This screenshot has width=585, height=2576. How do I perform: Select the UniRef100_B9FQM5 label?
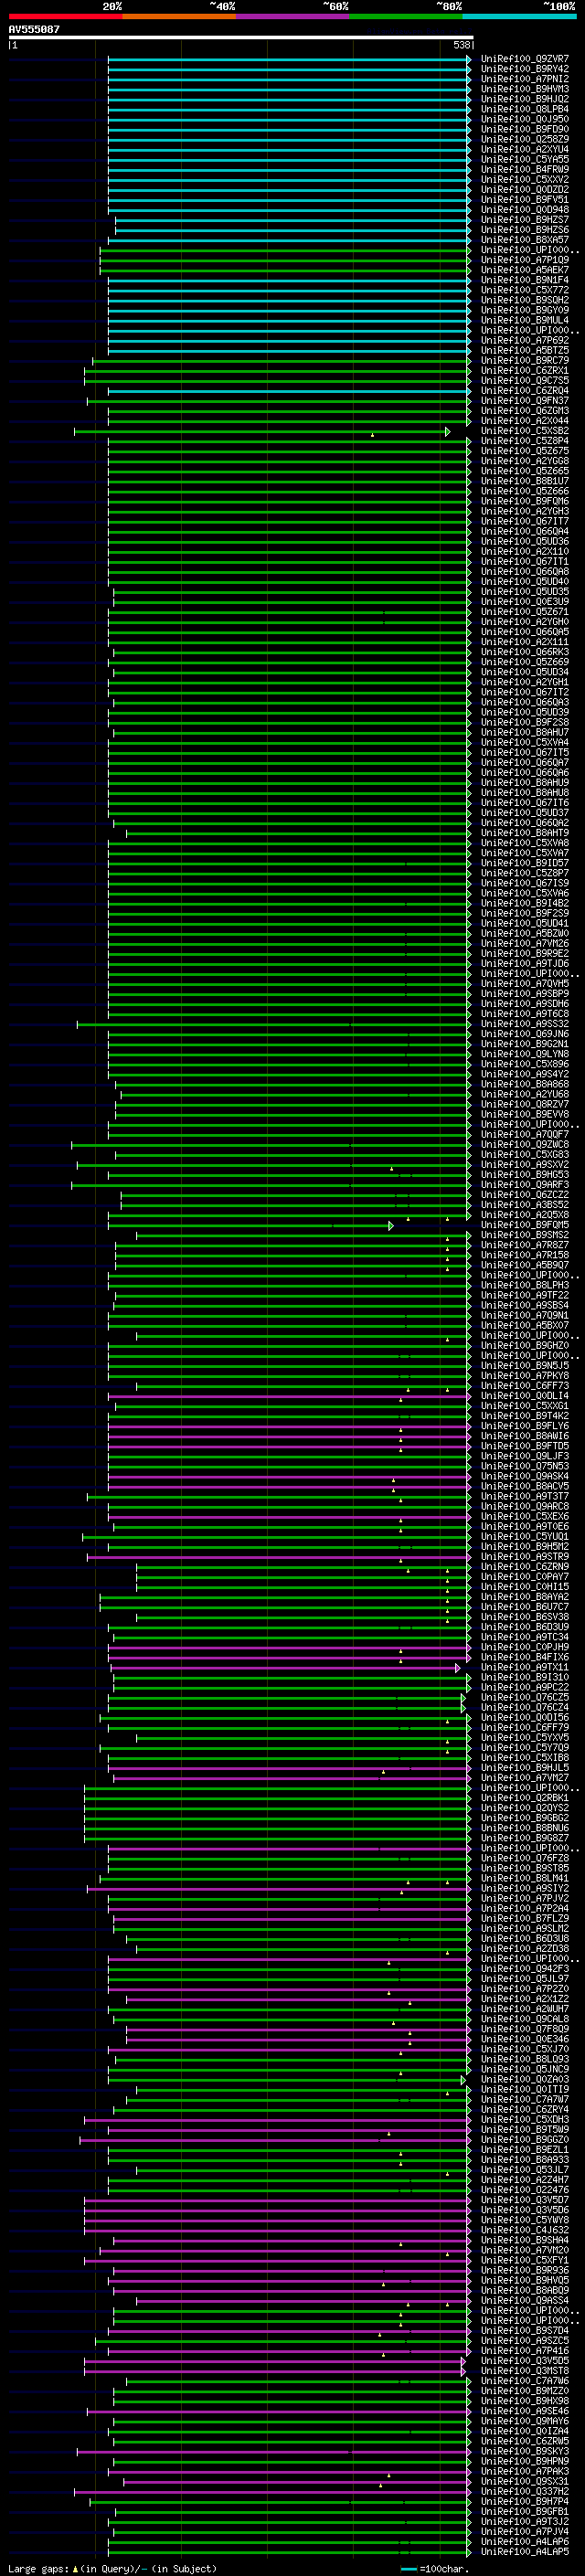pos(525,1225)
